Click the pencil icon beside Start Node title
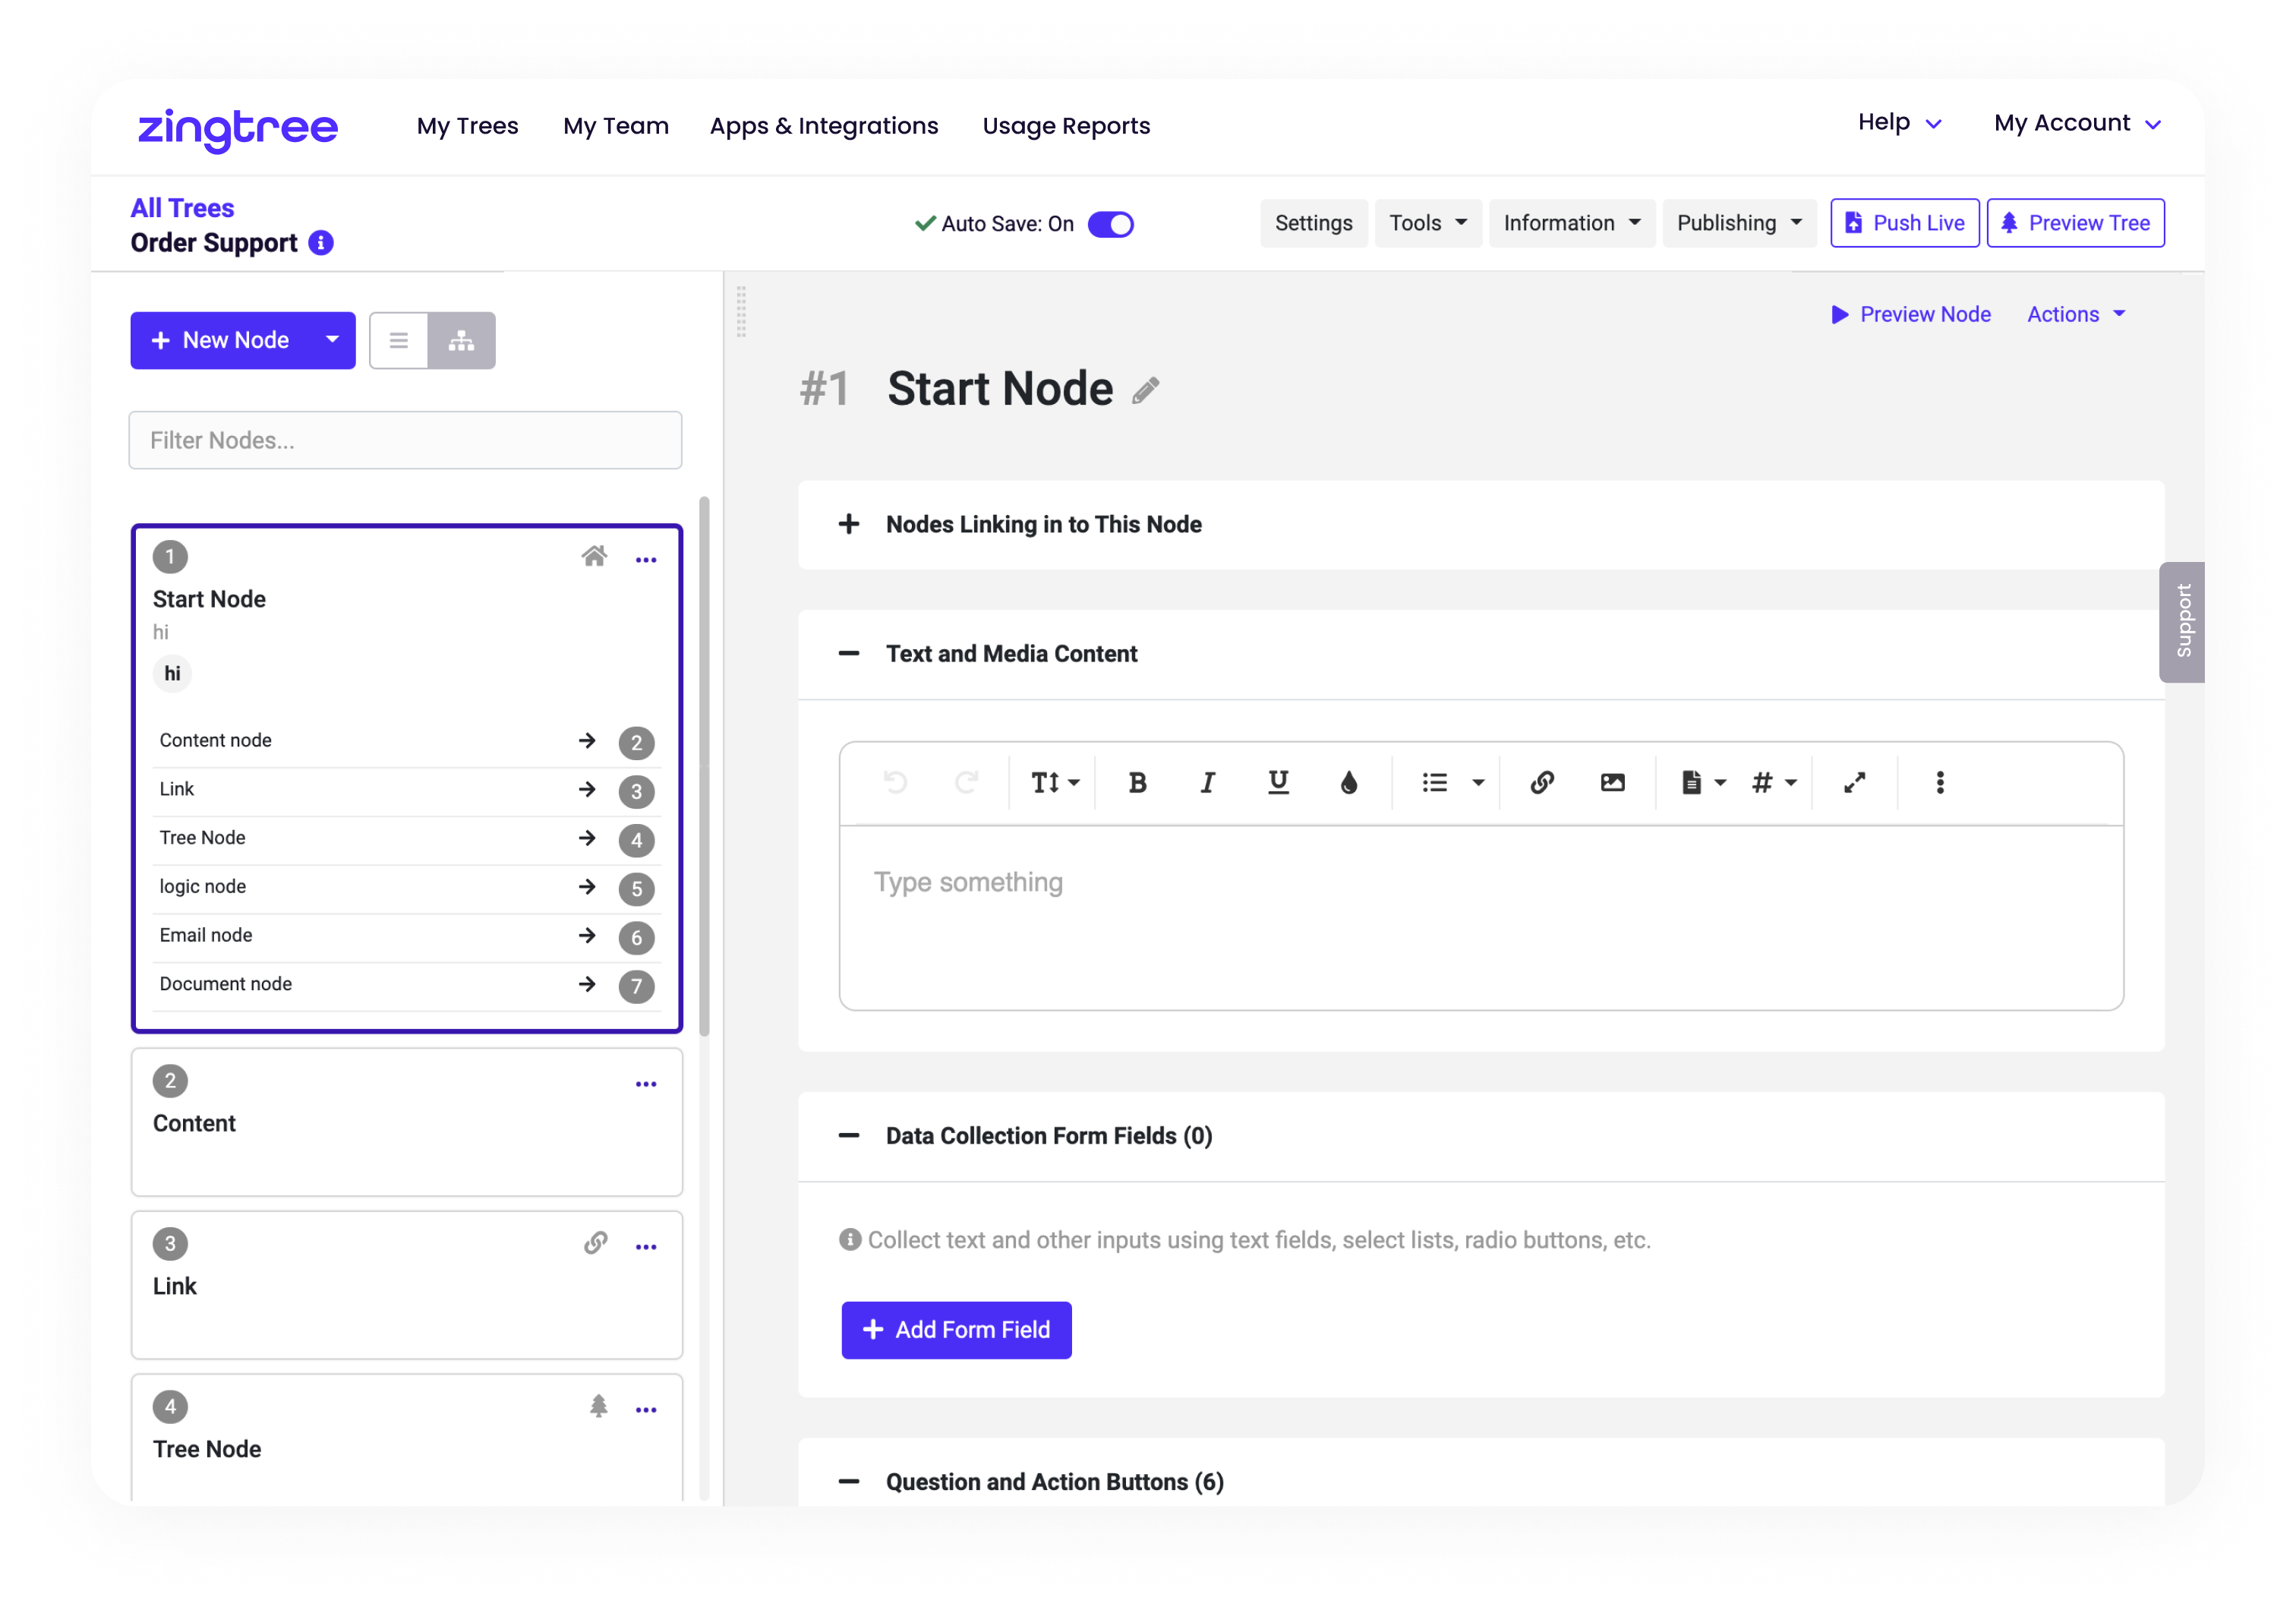The image size is (2296, 1610). tap(1146, 390)
